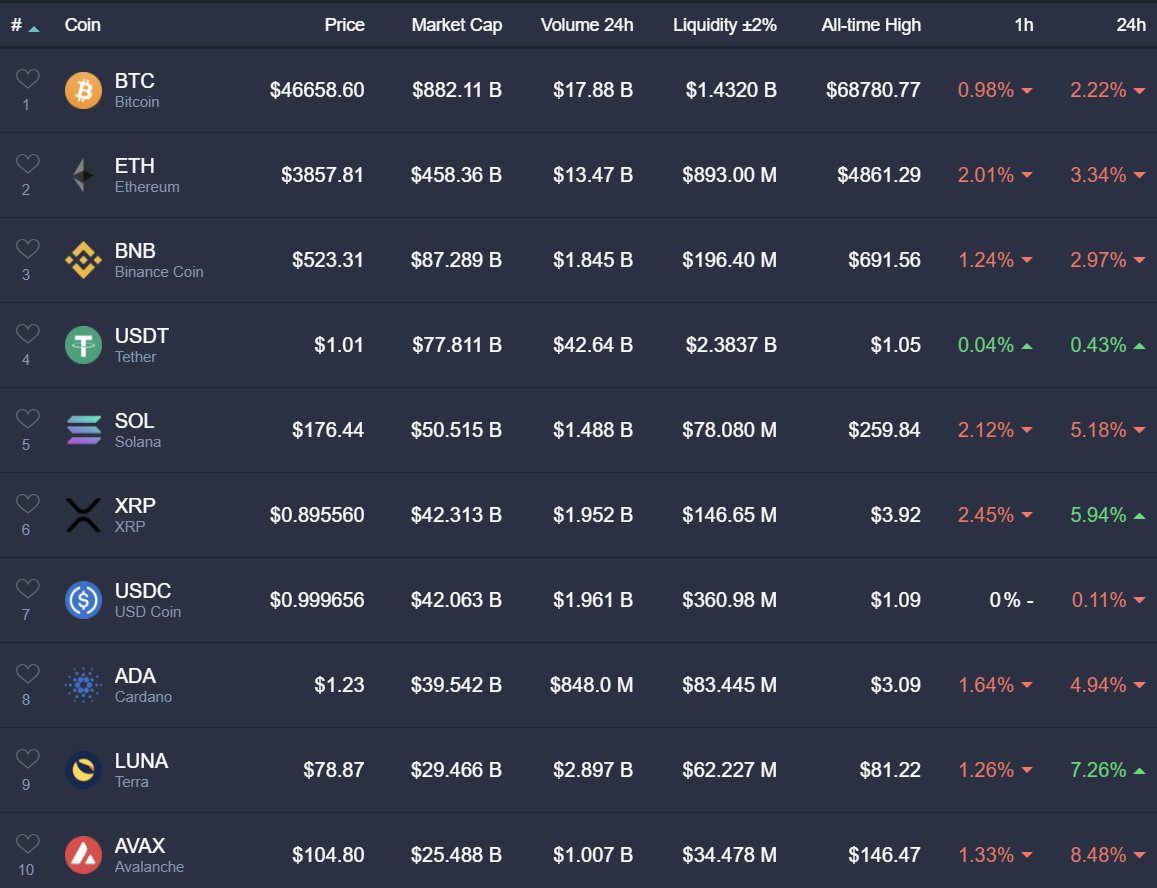Image resolution: width=1157 pixels, height=888 pixels.
Task: Click the Tether logo icon
Action: tap(83, 345)
